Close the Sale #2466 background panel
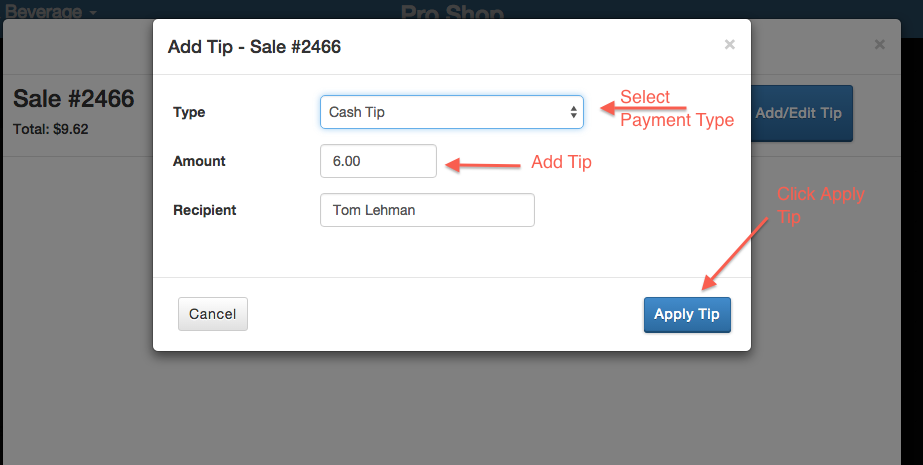Screen dimensions: 923x465 click(x=879, y=44)
